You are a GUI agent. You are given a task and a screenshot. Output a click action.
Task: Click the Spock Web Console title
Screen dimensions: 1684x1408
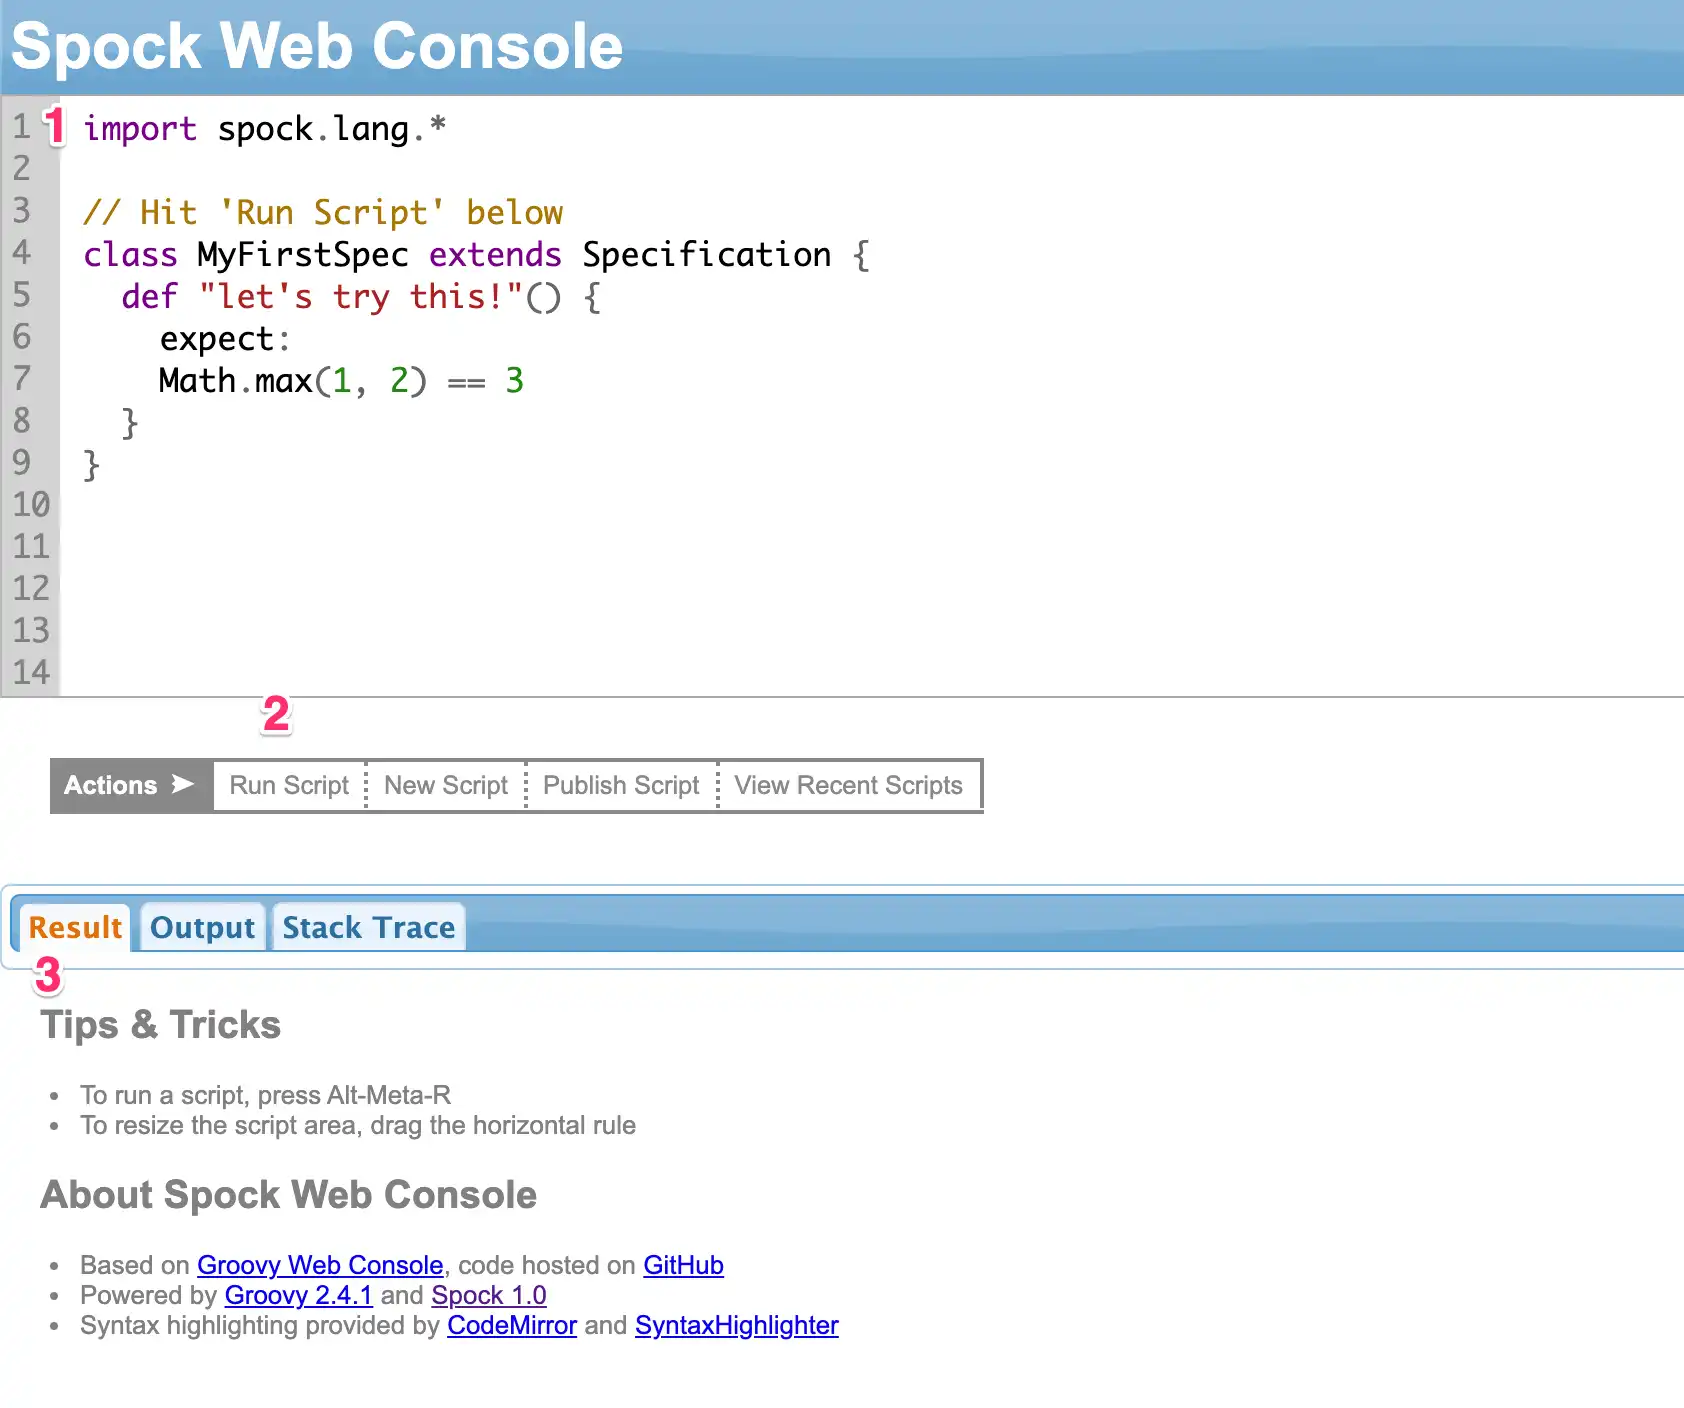(x=317, y=46)
